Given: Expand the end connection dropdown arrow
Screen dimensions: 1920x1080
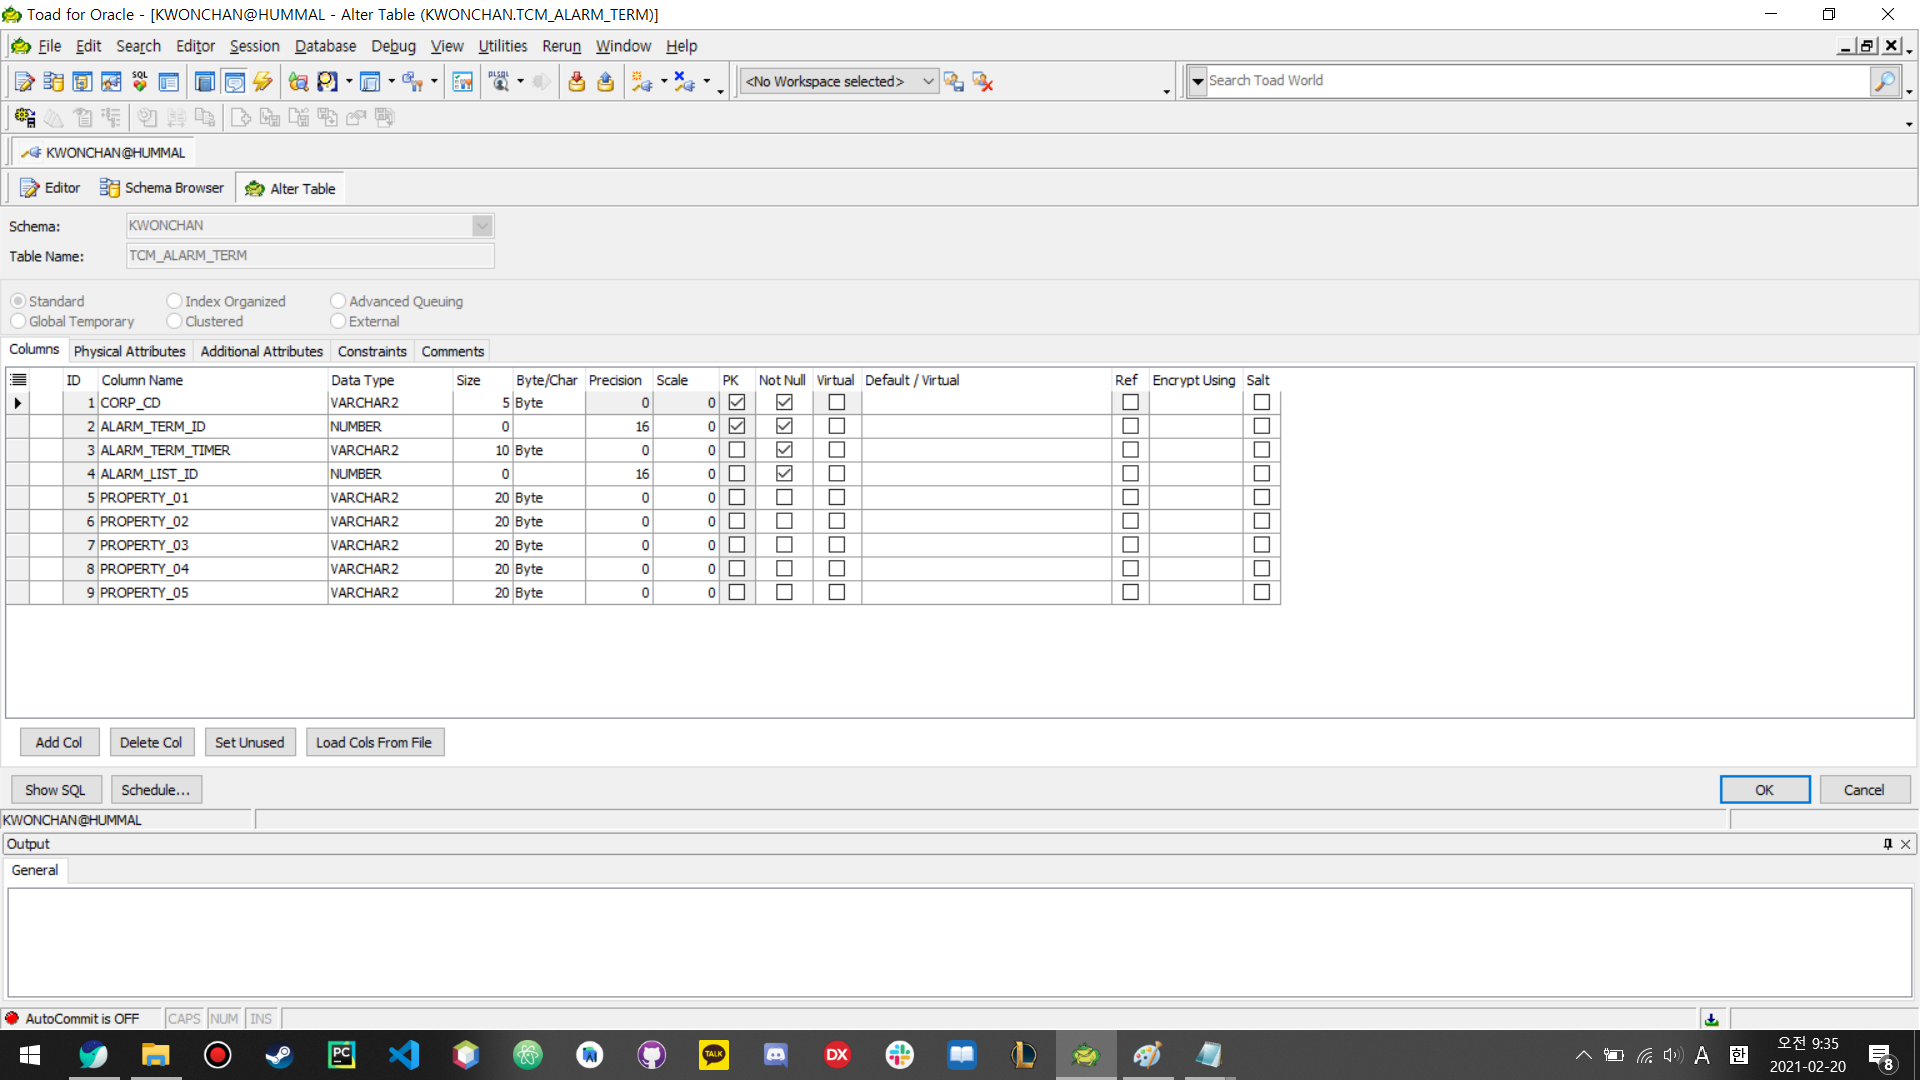Looking at the screenshot, I should [x=707, y=82].
